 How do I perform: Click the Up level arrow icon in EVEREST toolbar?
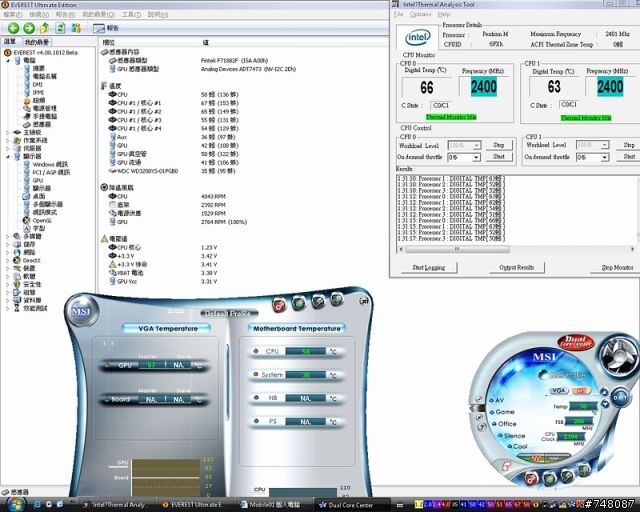pos(44,28)
